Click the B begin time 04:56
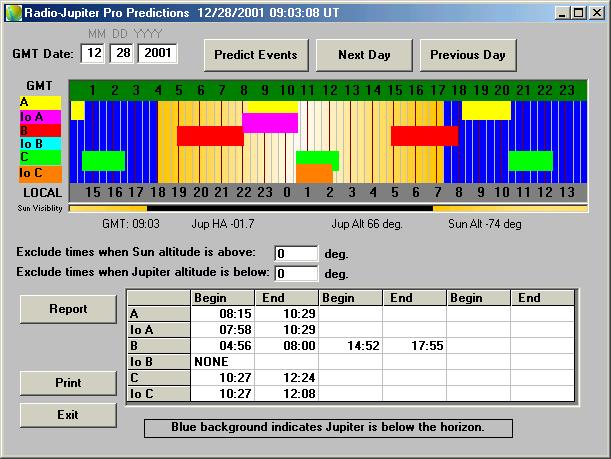Image resolution: width=611 pixels, height=459 pixels. click(x=223, y=346)
